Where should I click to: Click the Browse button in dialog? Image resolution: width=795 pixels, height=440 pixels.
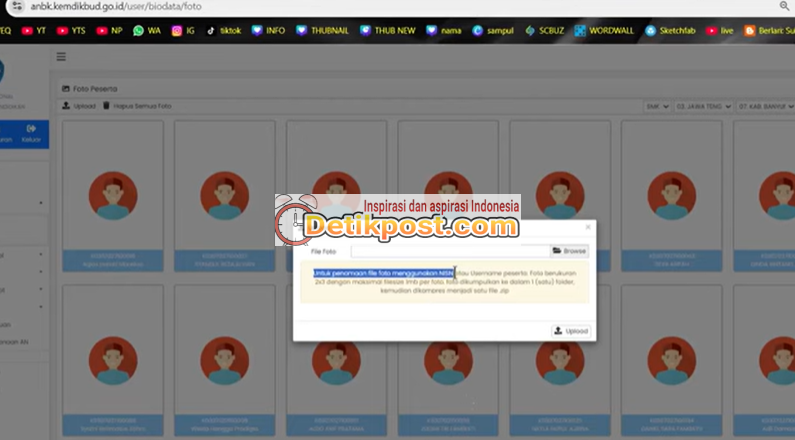tap(569, 251)
